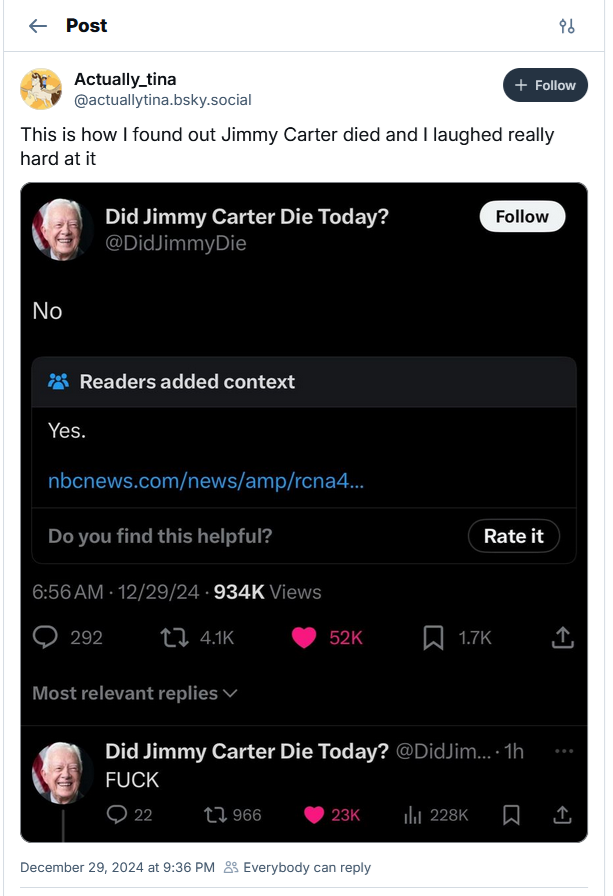The width and height of the screenshot is (613, 896).
Task: Click the repost icon showing 4.1K
Action: tap(175, 637)
